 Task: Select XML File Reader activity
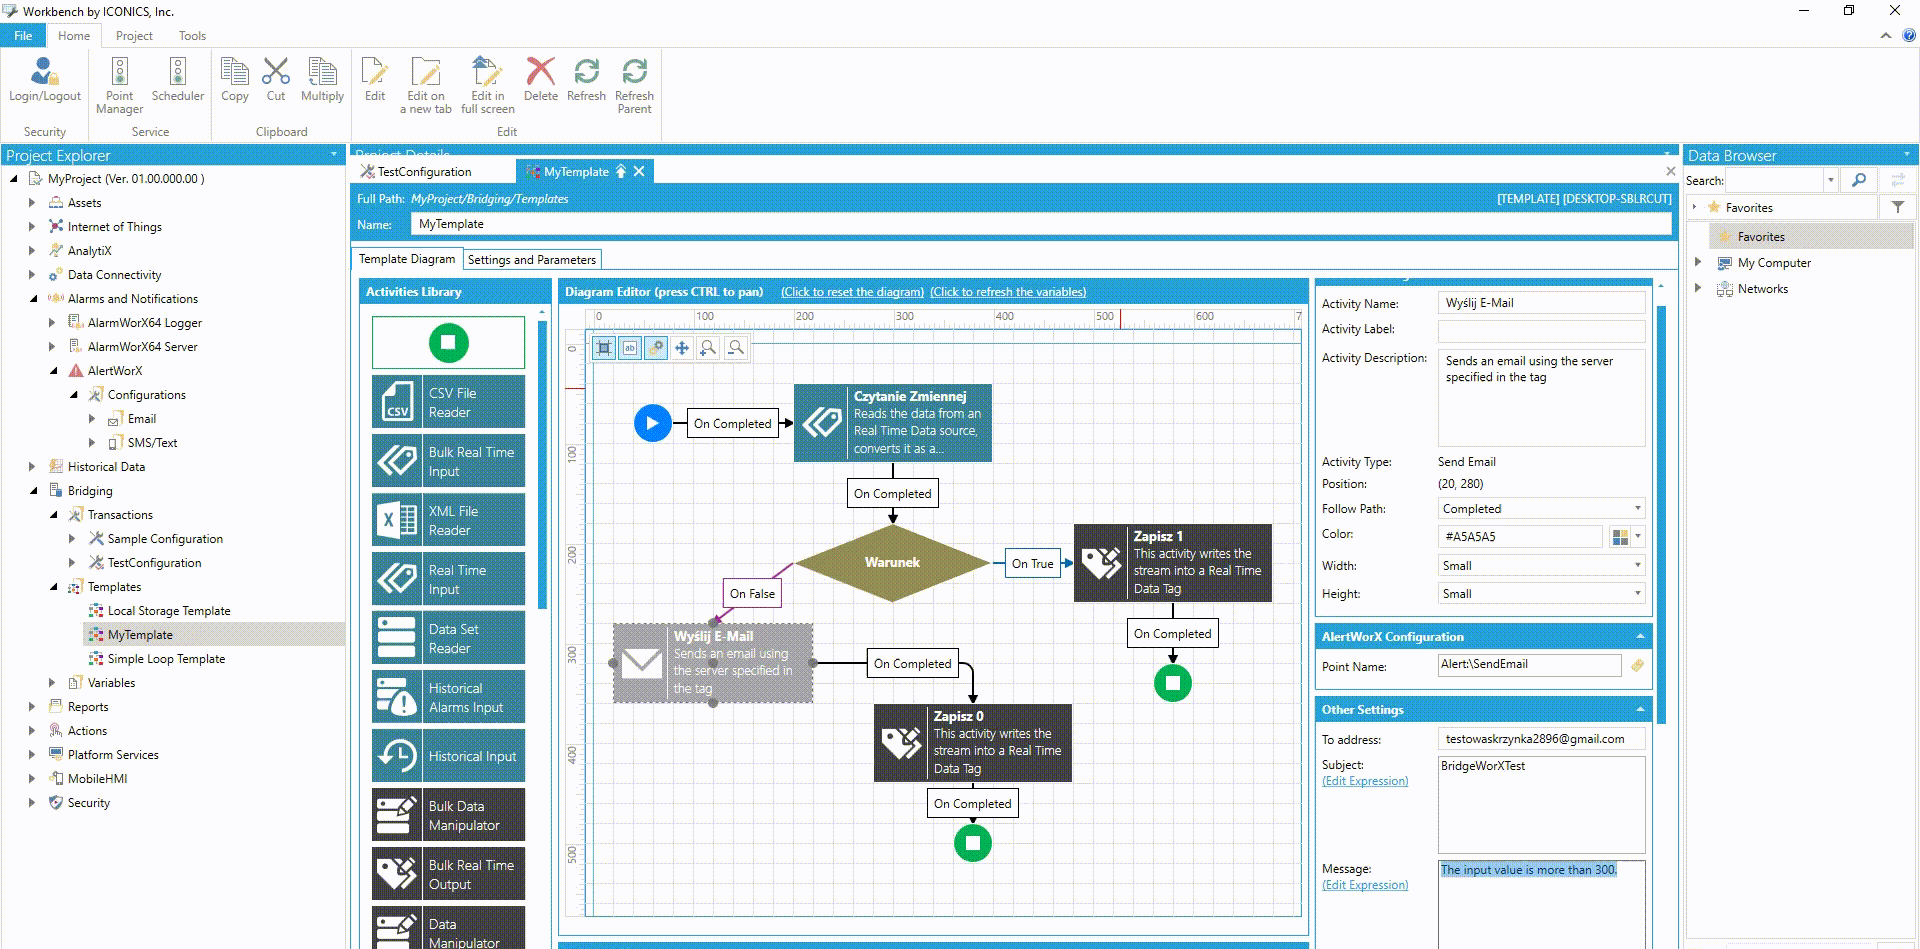coord(448,520)
